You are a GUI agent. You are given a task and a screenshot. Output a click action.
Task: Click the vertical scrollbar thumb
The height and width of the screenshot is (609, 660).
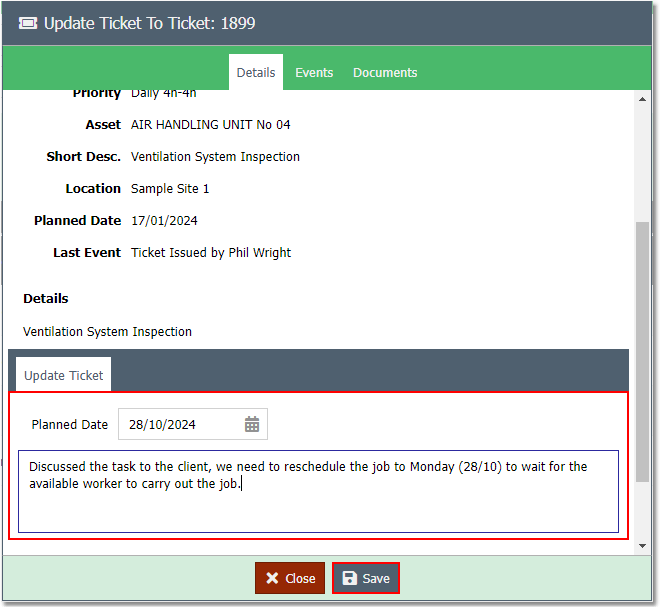pos(642,352)
